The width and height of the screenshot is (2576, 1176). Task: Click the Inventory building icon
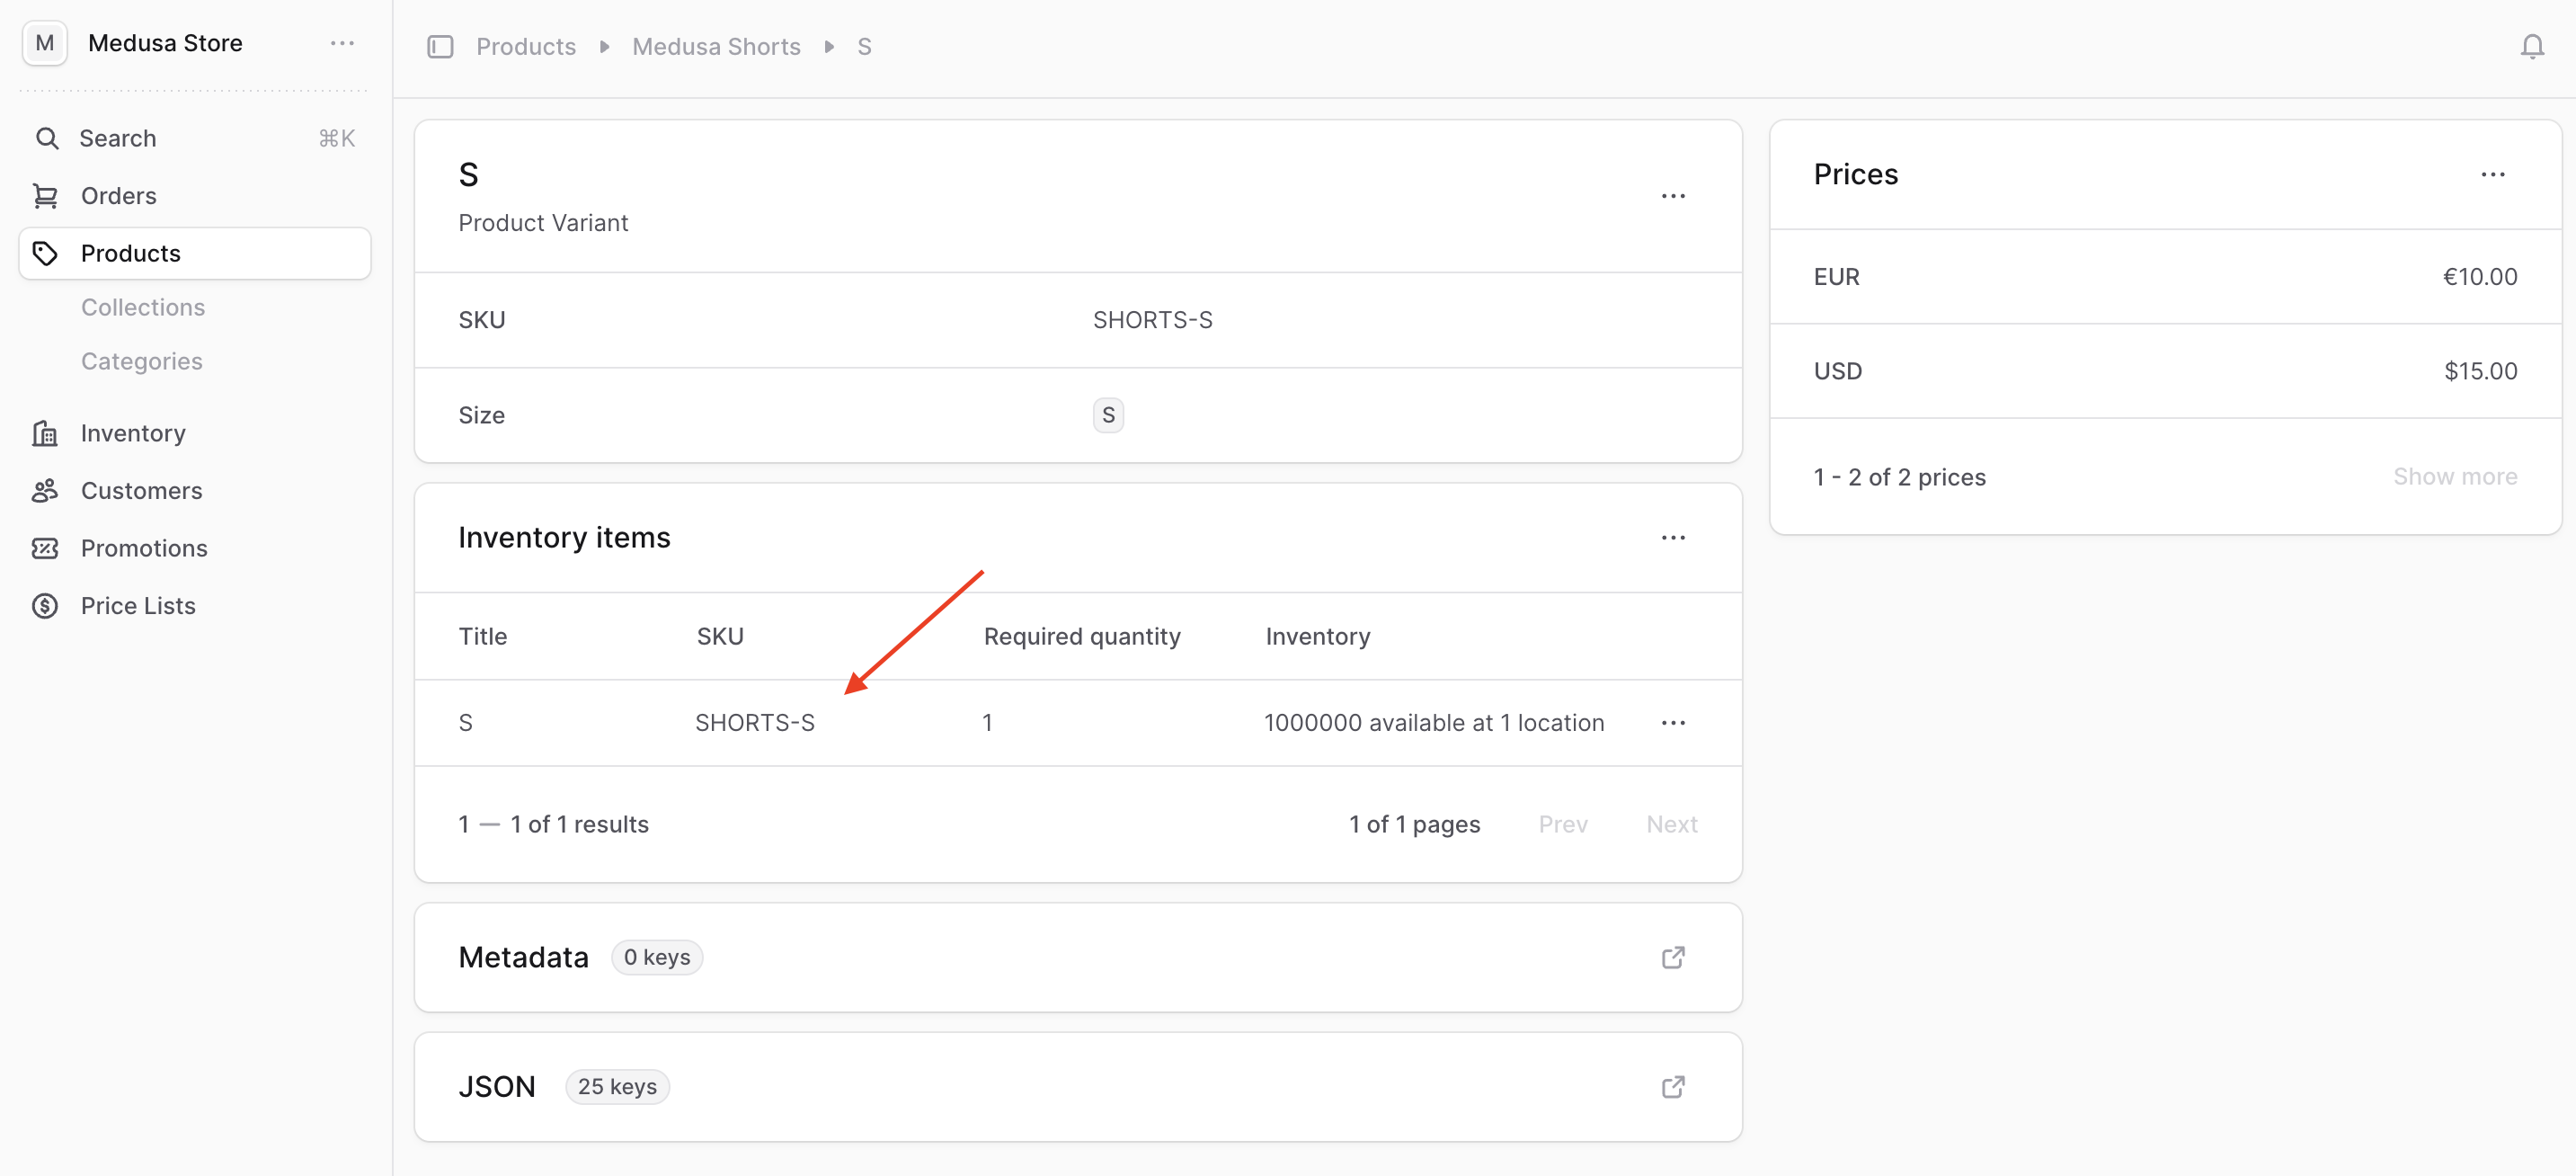pos(45,433)
